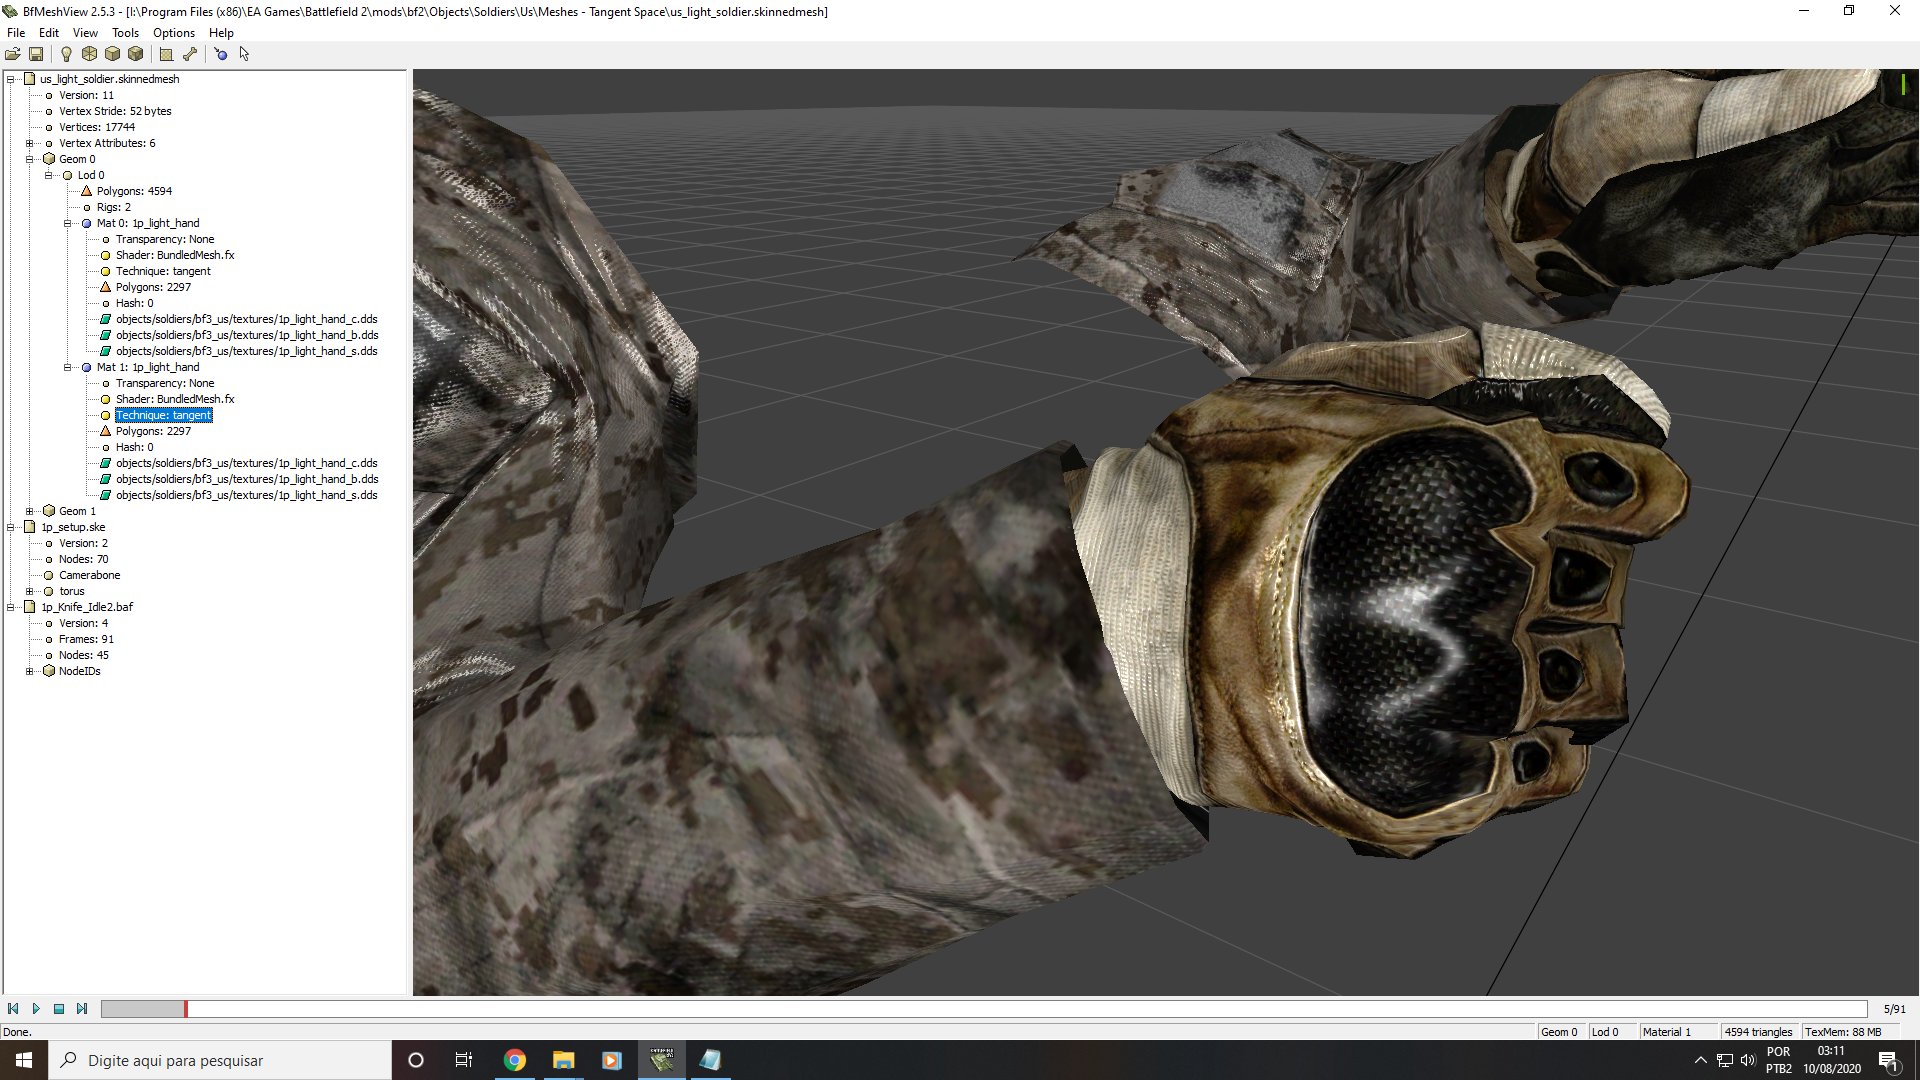Viewport: 1920px width, 1080px height.
Task: Stop the animation playback
Action: pos(59,1009)
